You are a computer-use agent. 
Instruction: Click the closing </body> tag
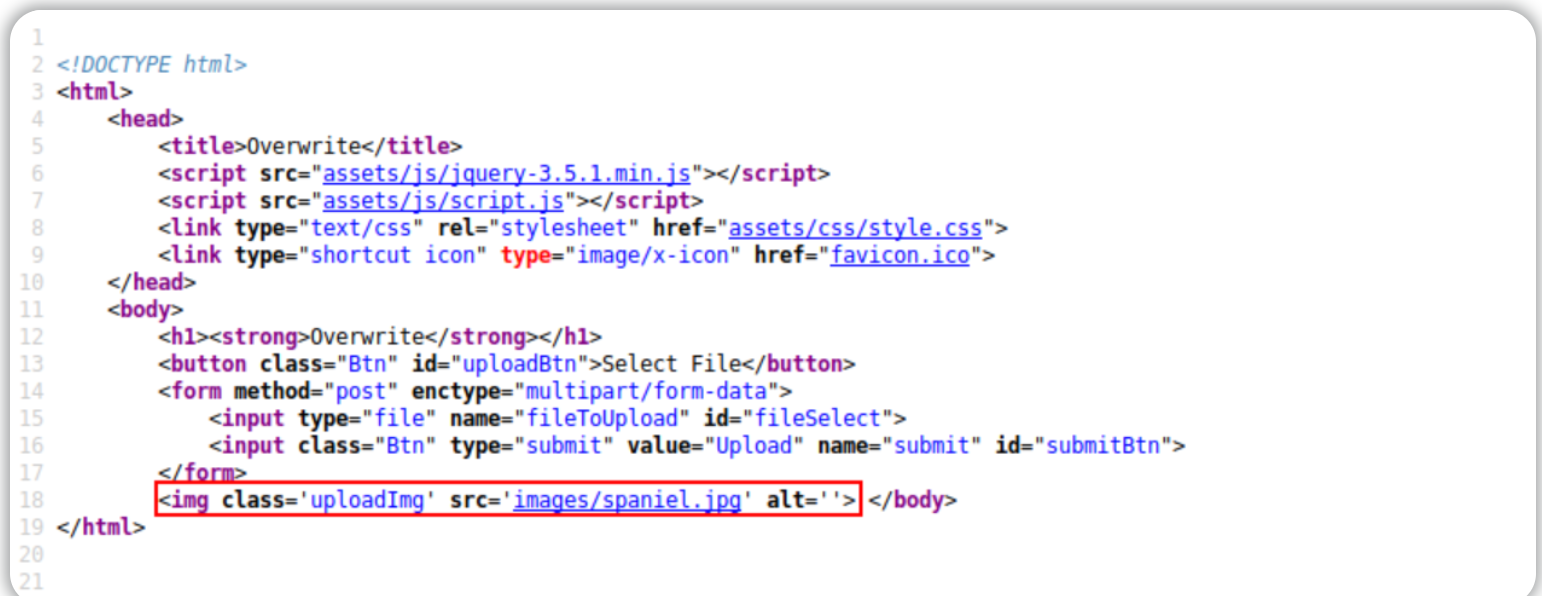pos(912,500)
